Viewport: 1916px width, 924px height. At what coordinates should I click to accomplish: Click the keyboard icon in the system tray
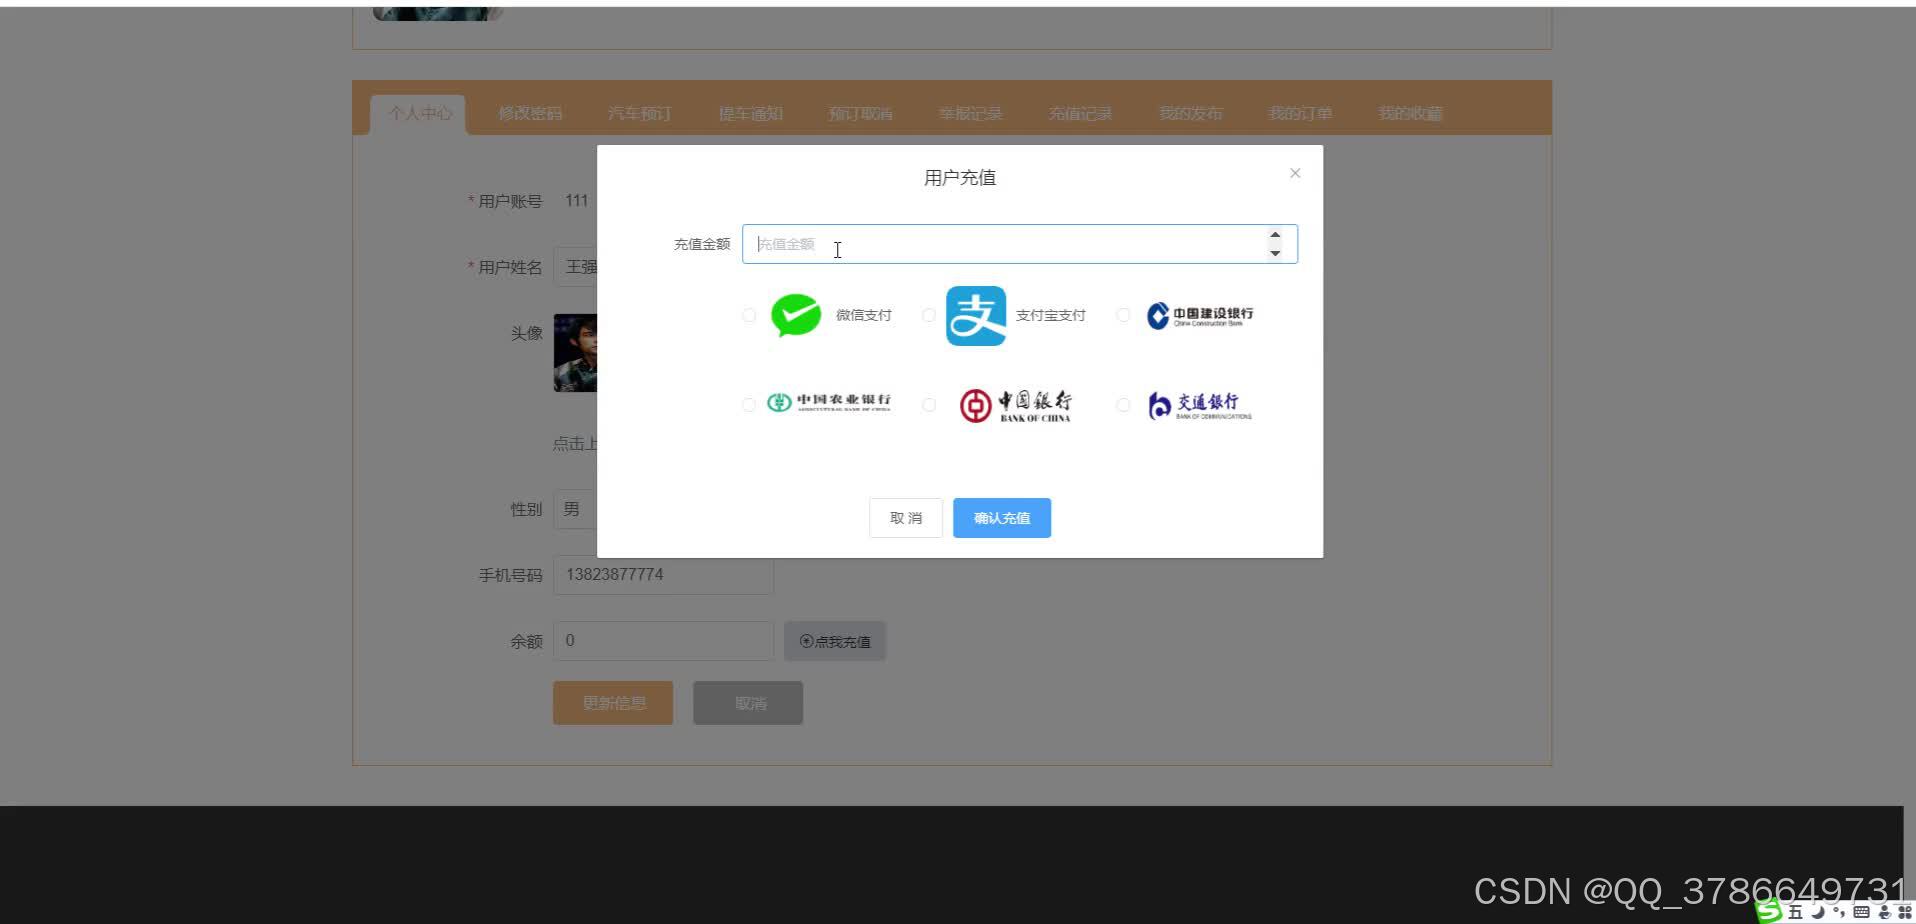point(1862,912)
